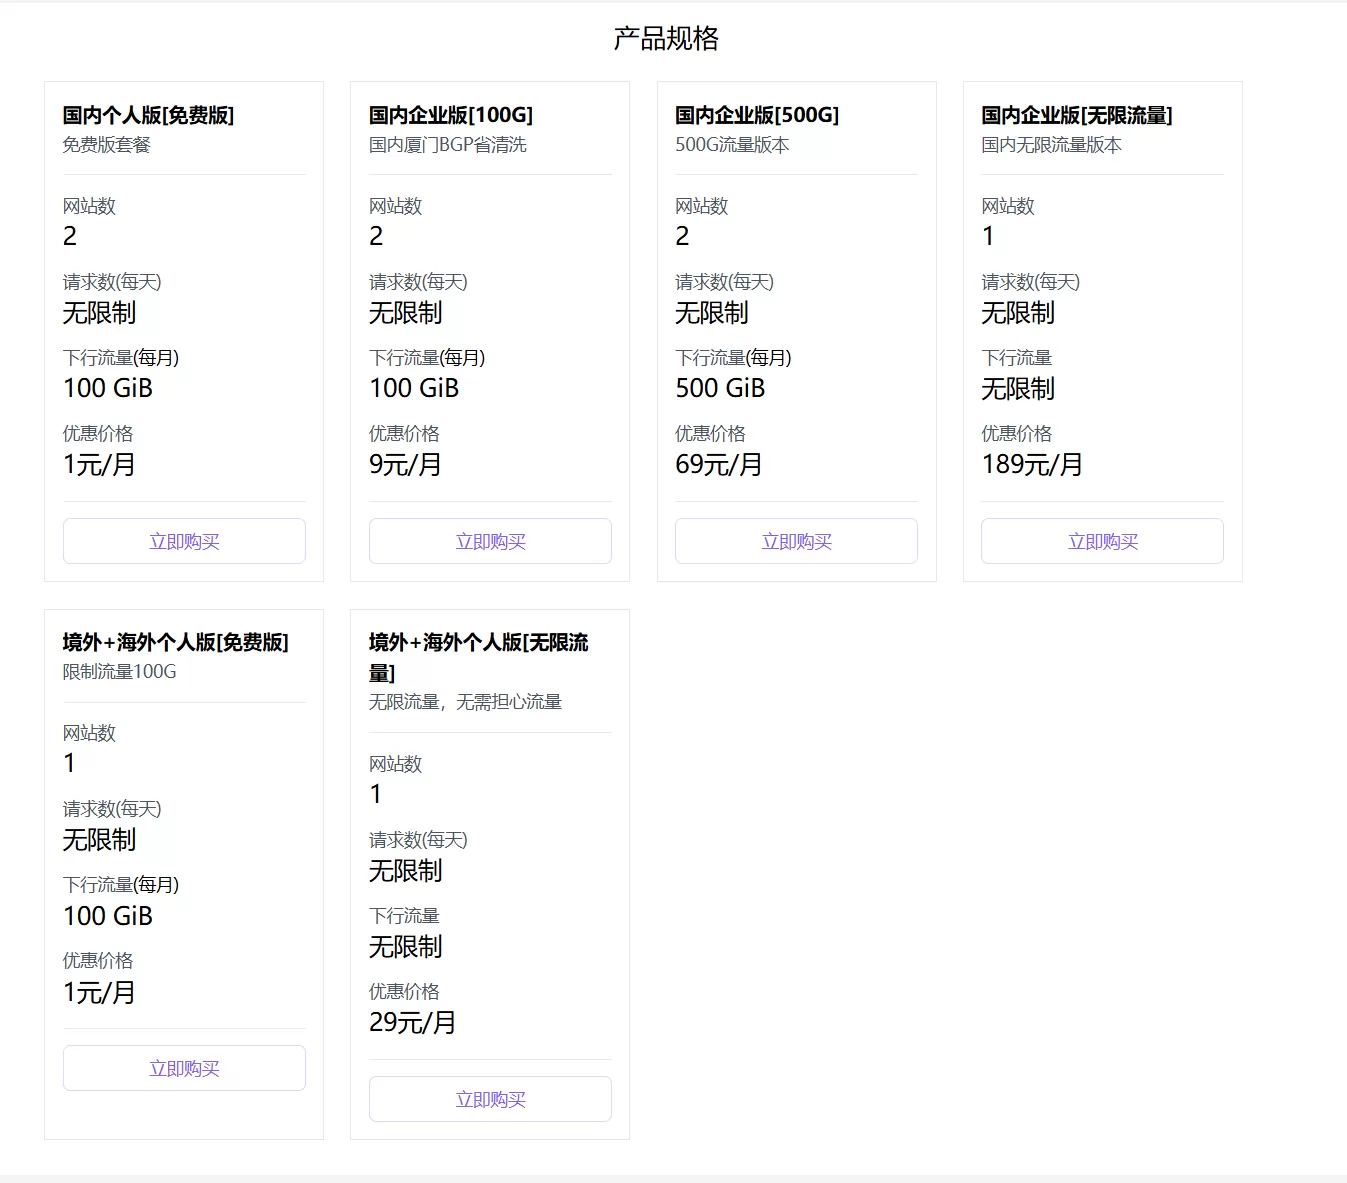Click the 境外+海外个人版[无限流量] title
1347x1183 pixels.
click(479, 657)
